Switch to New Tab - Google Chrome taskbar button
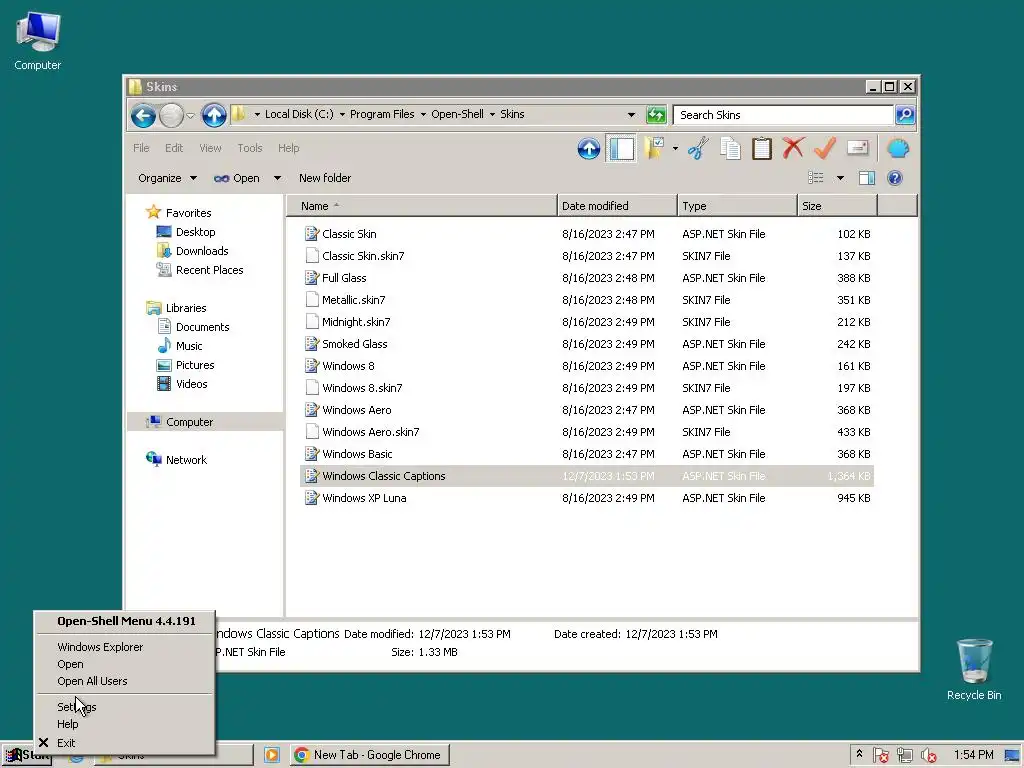1024x768 pixels. pos(370,755)
